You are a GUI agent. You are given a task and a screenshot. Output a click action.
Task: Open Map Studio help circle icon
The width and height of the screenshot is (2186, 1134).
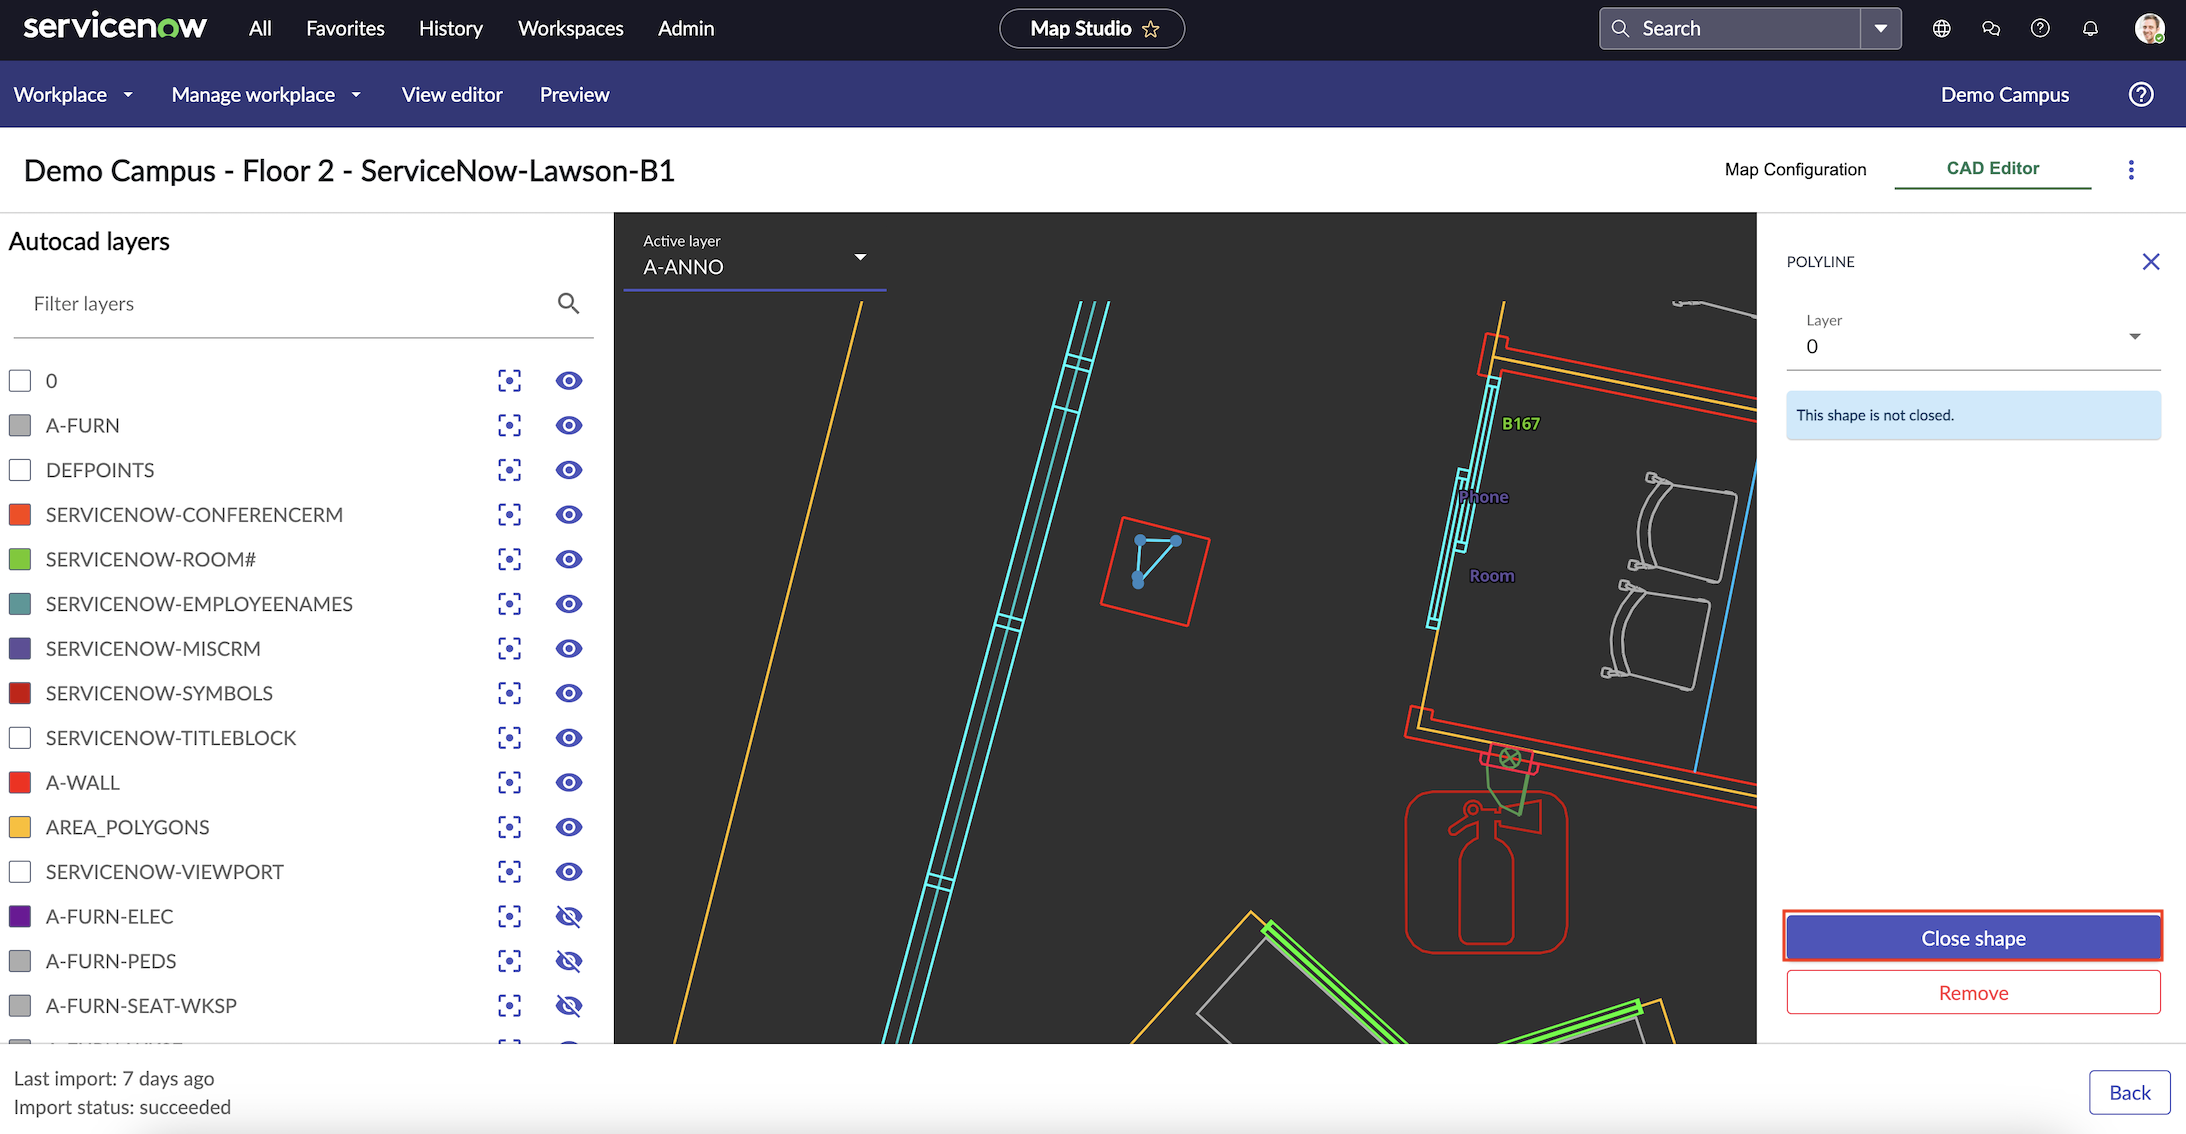(2141, 95)
